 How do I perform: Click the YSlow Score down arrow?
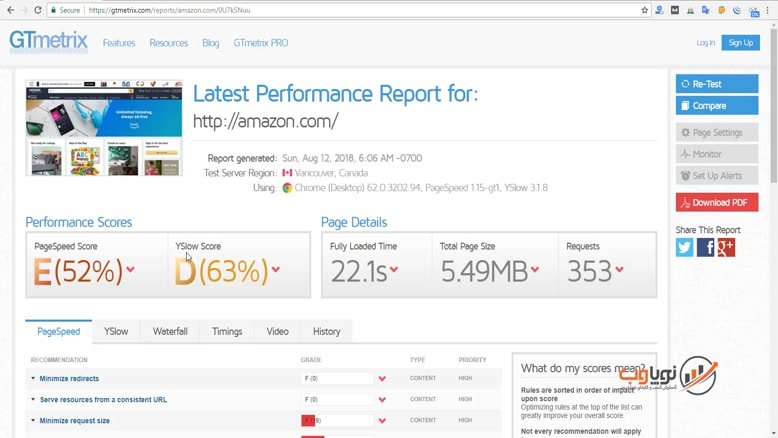pyautogui.click(x=276, y=269)
